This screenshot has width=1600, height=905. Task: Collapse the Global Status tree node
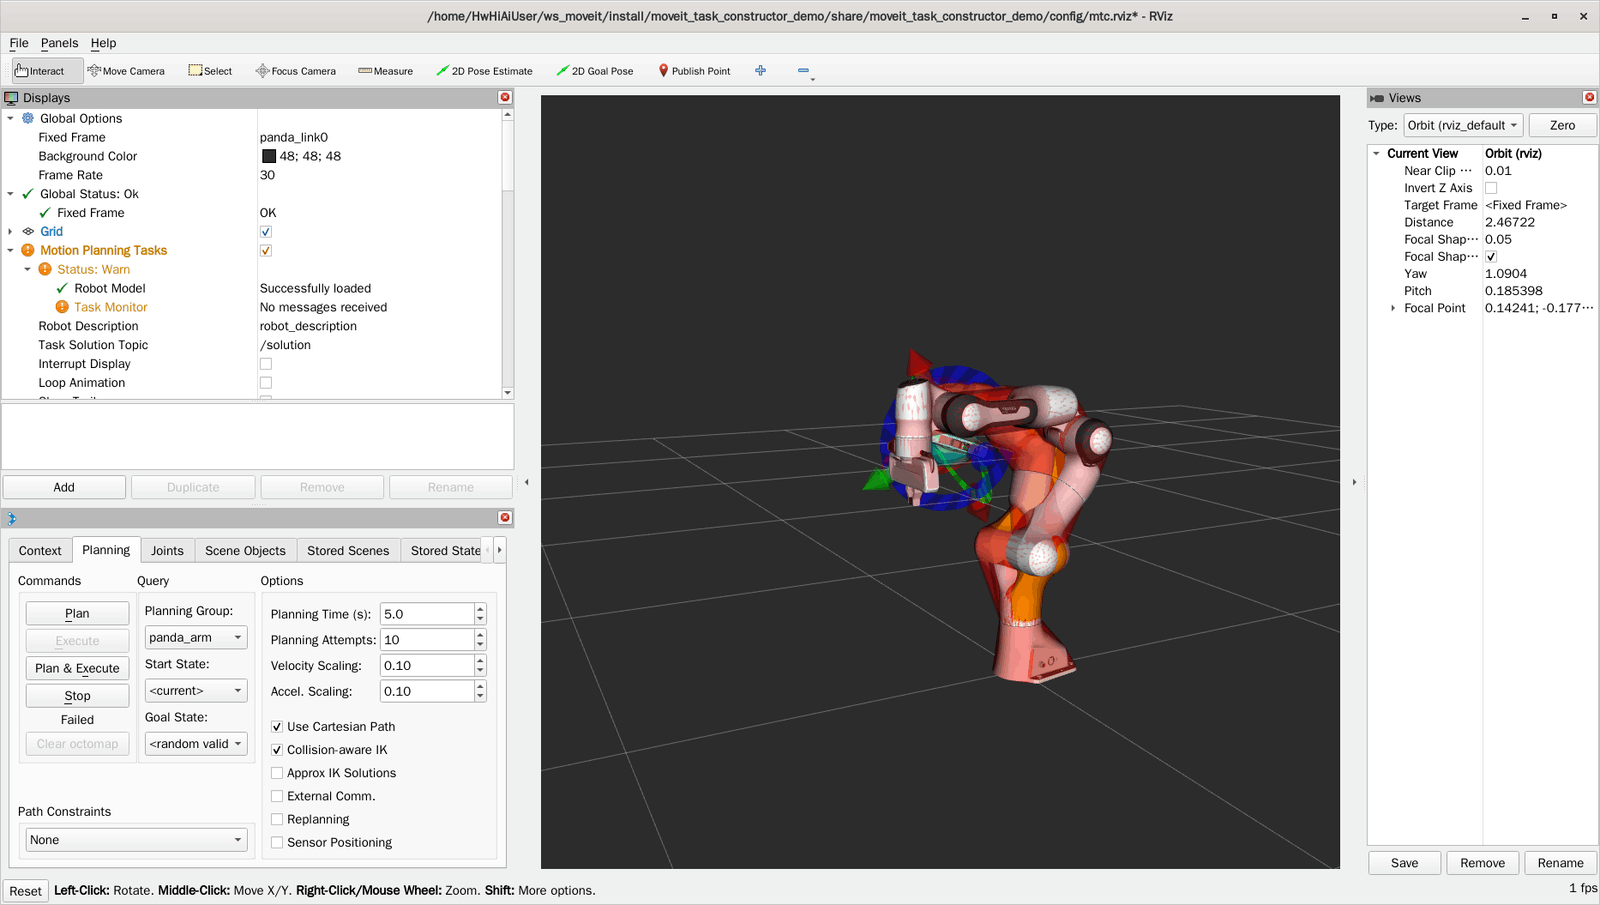click(x=11, y=194)
